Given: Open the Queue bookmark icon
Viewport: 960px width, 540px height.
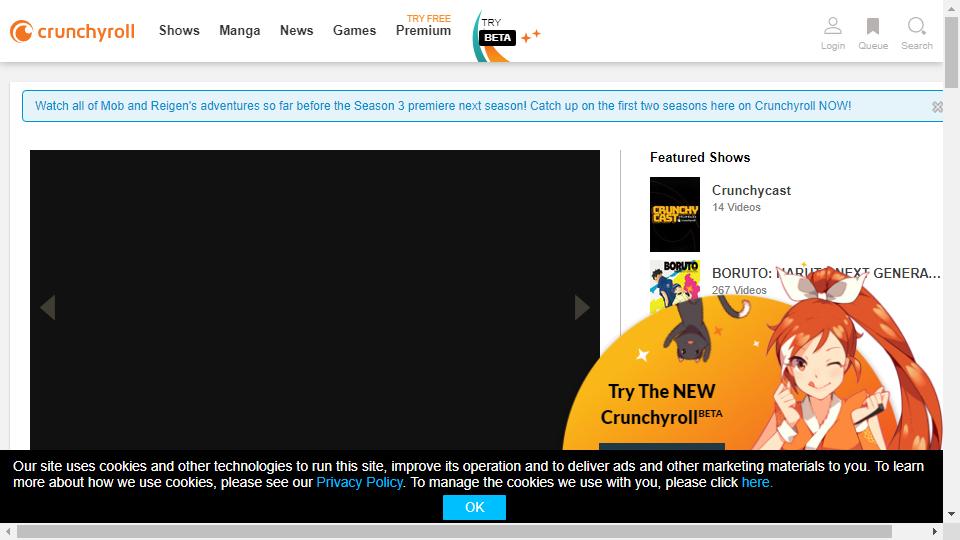Looking at the screenshot, I should pyautogui.click(x=873, y=34).
